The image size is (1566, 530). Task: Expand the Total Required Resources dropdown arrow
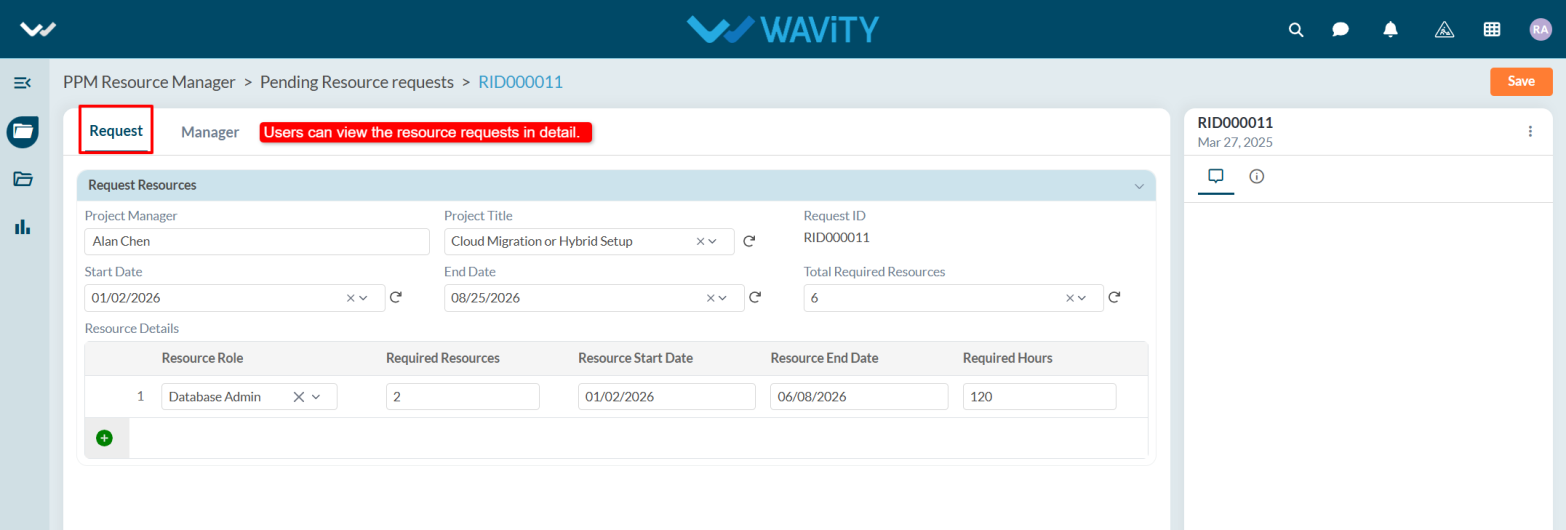point(1082,298)
